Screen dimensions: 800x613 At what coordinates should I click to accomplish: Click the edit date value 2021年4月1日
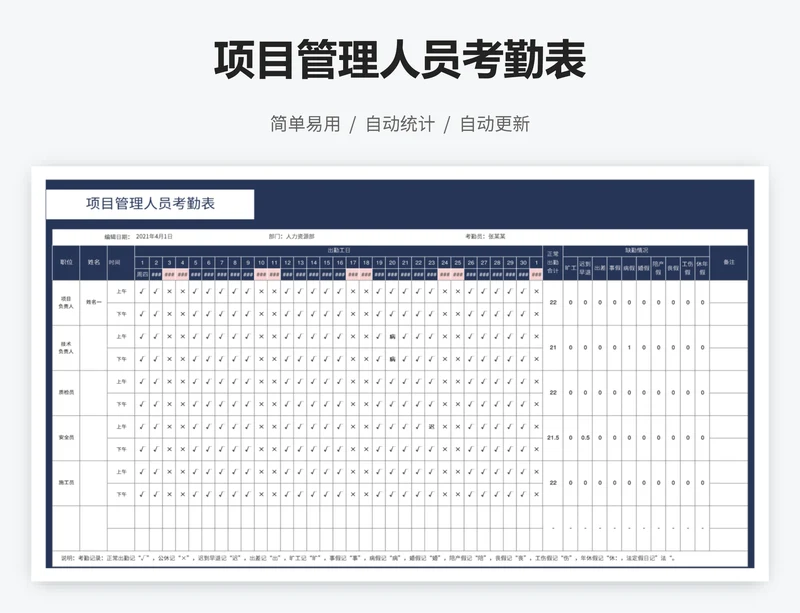pos(154,237)
